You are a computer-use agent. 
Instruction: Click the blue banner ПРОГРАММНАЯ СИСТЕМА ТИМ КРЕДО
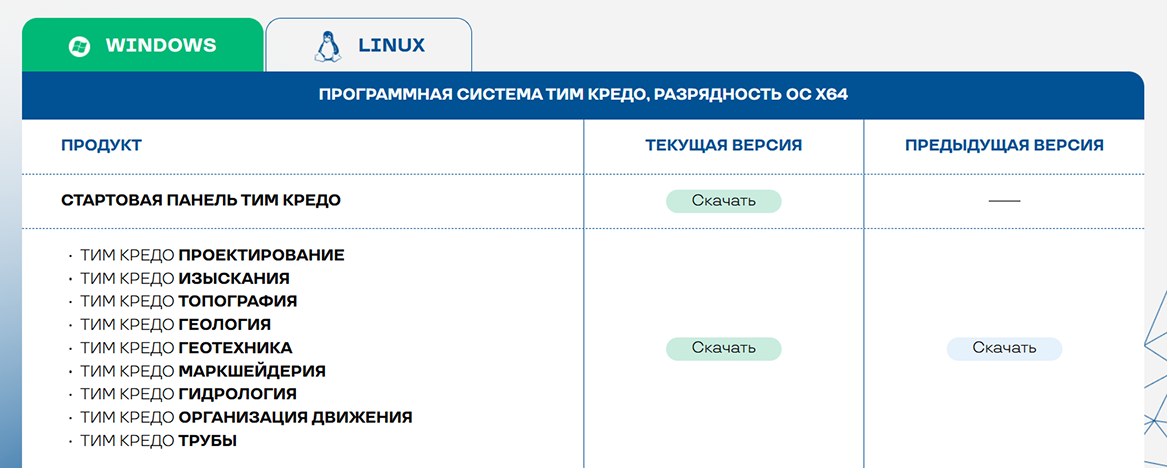click(583, 95)
